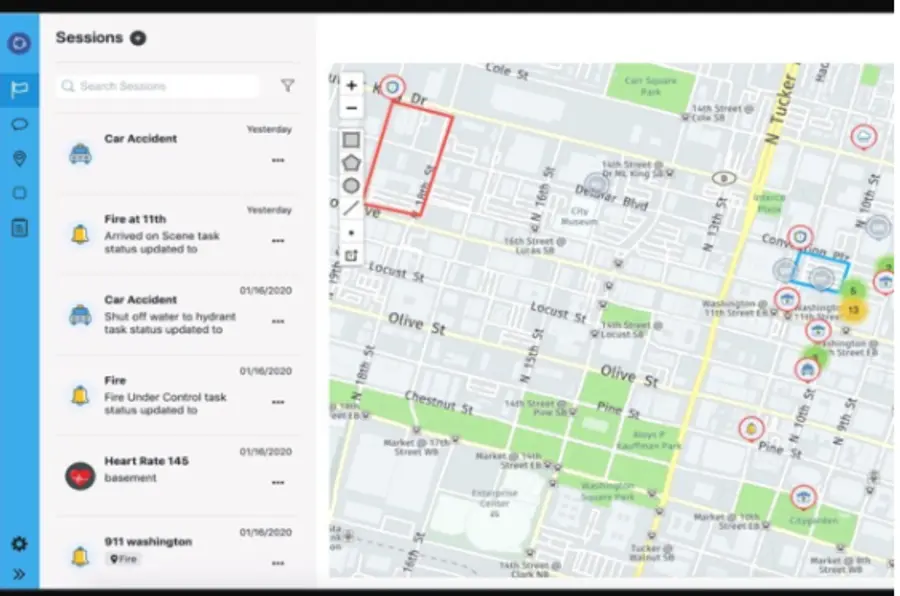
Task: Zoom in on the map
Action: [351, 86]
